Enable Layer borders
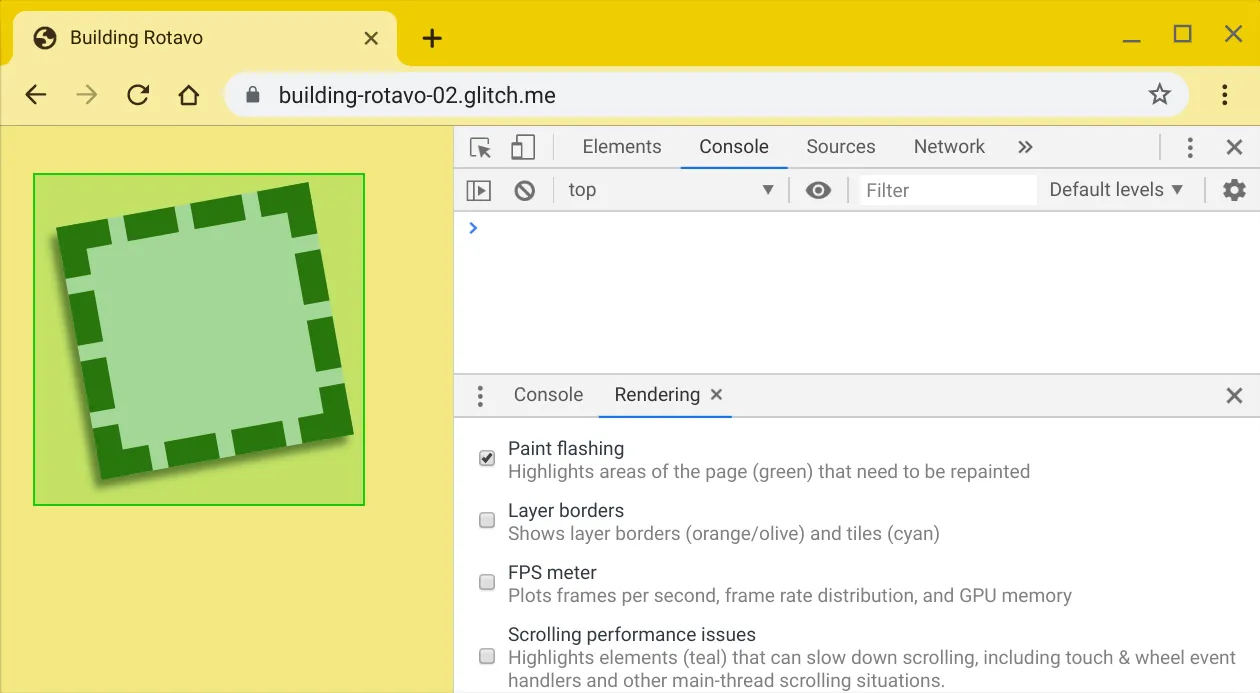Image resolution: width=1260 pixels, height=693 pixels. pyautogui.click(x=486, y=520)
